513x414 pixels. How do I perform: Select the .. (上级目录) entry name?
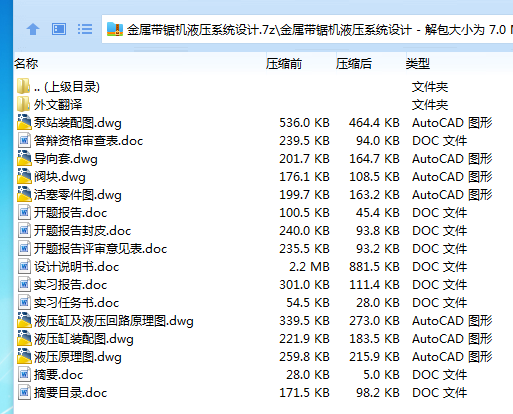[67, 87]
